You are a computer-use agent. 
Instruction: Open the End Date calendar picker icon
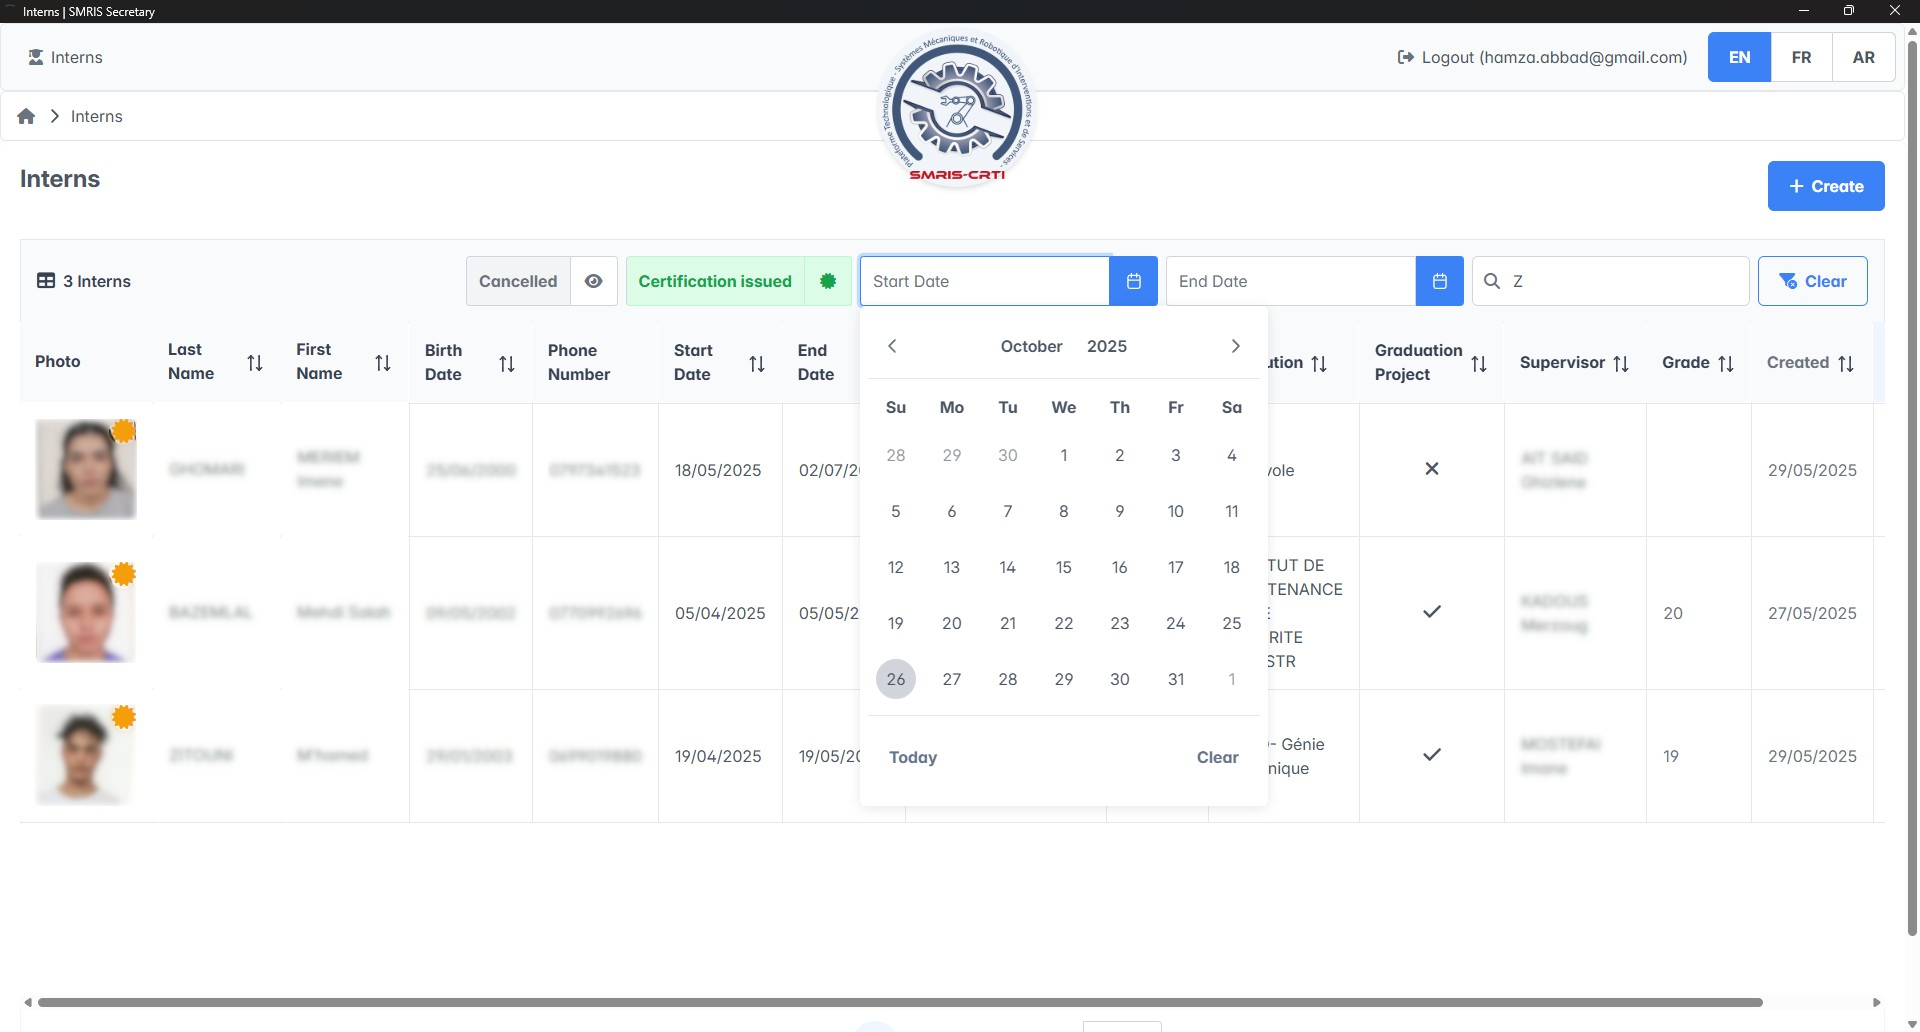(1439, 281)
